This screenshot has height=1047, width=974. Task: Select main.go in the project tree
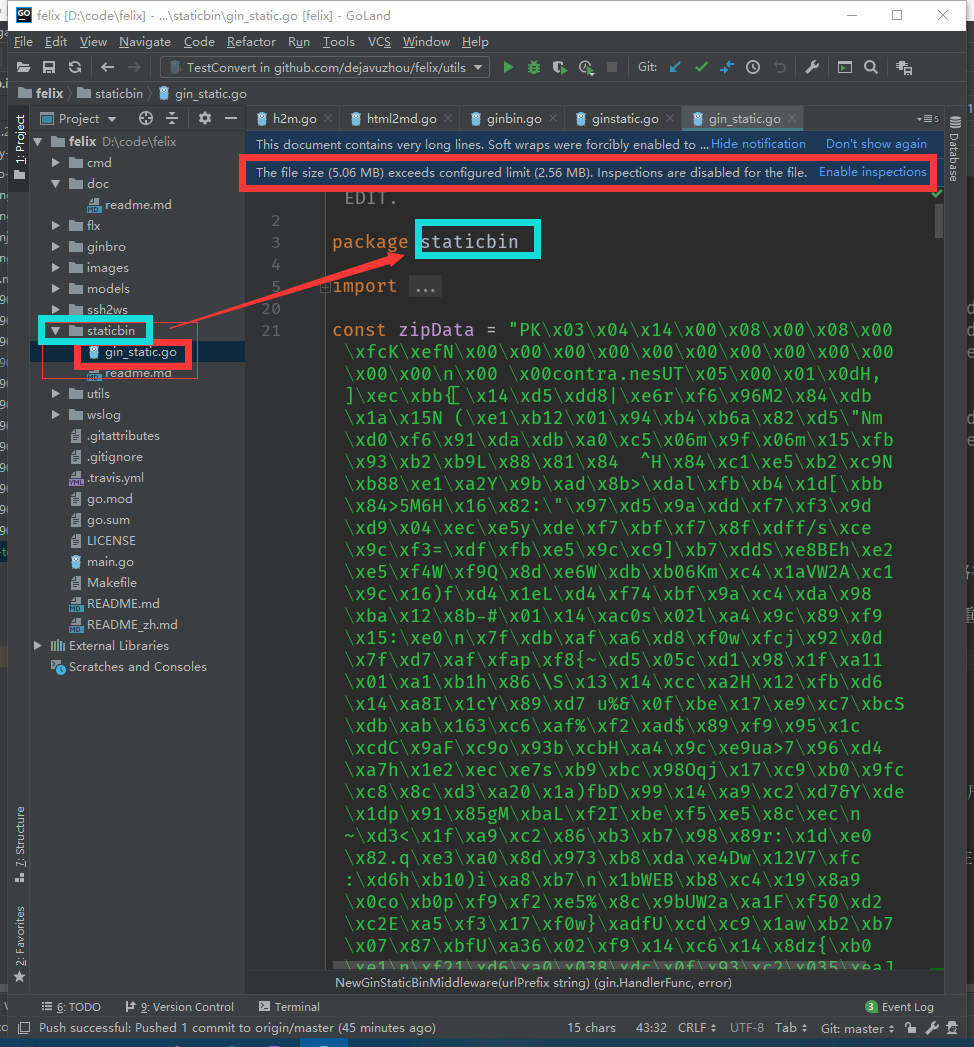coord(110,562)
